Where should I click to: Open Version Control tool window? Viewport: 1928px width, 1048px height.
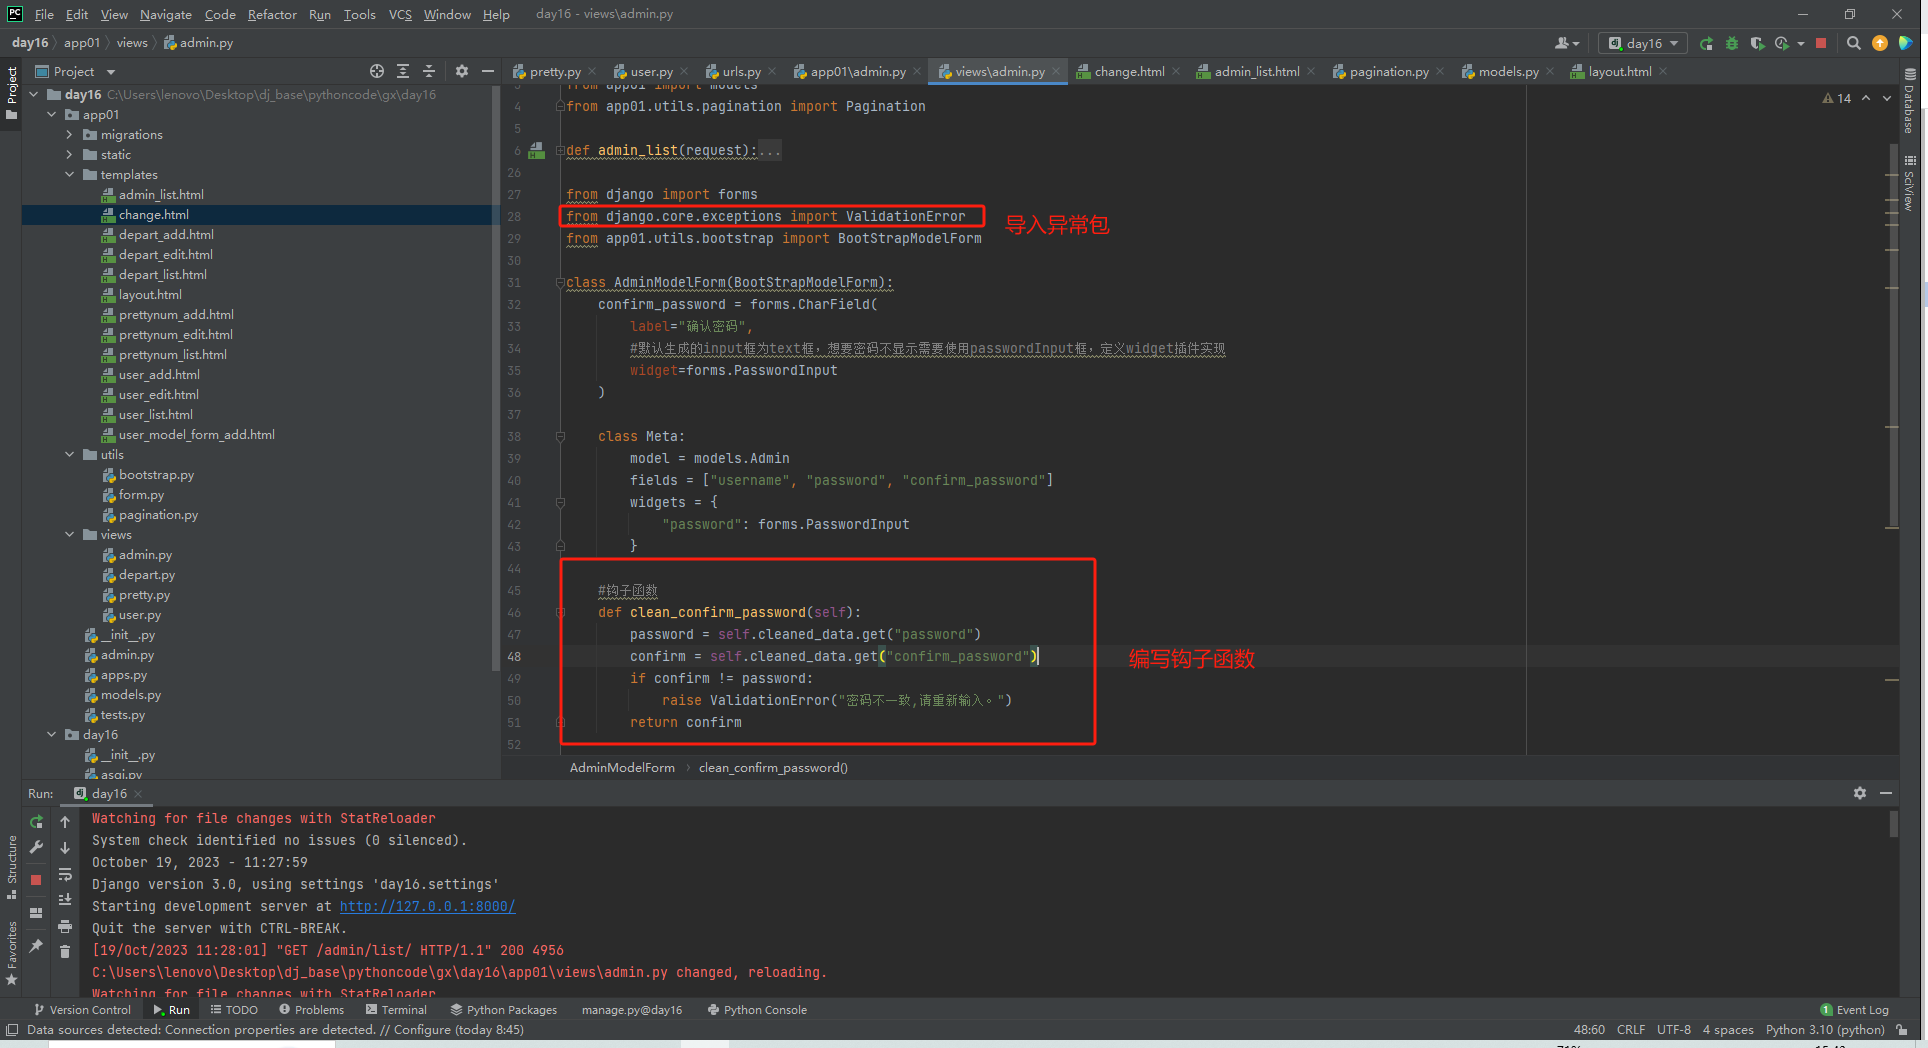tap(82, 1010)
